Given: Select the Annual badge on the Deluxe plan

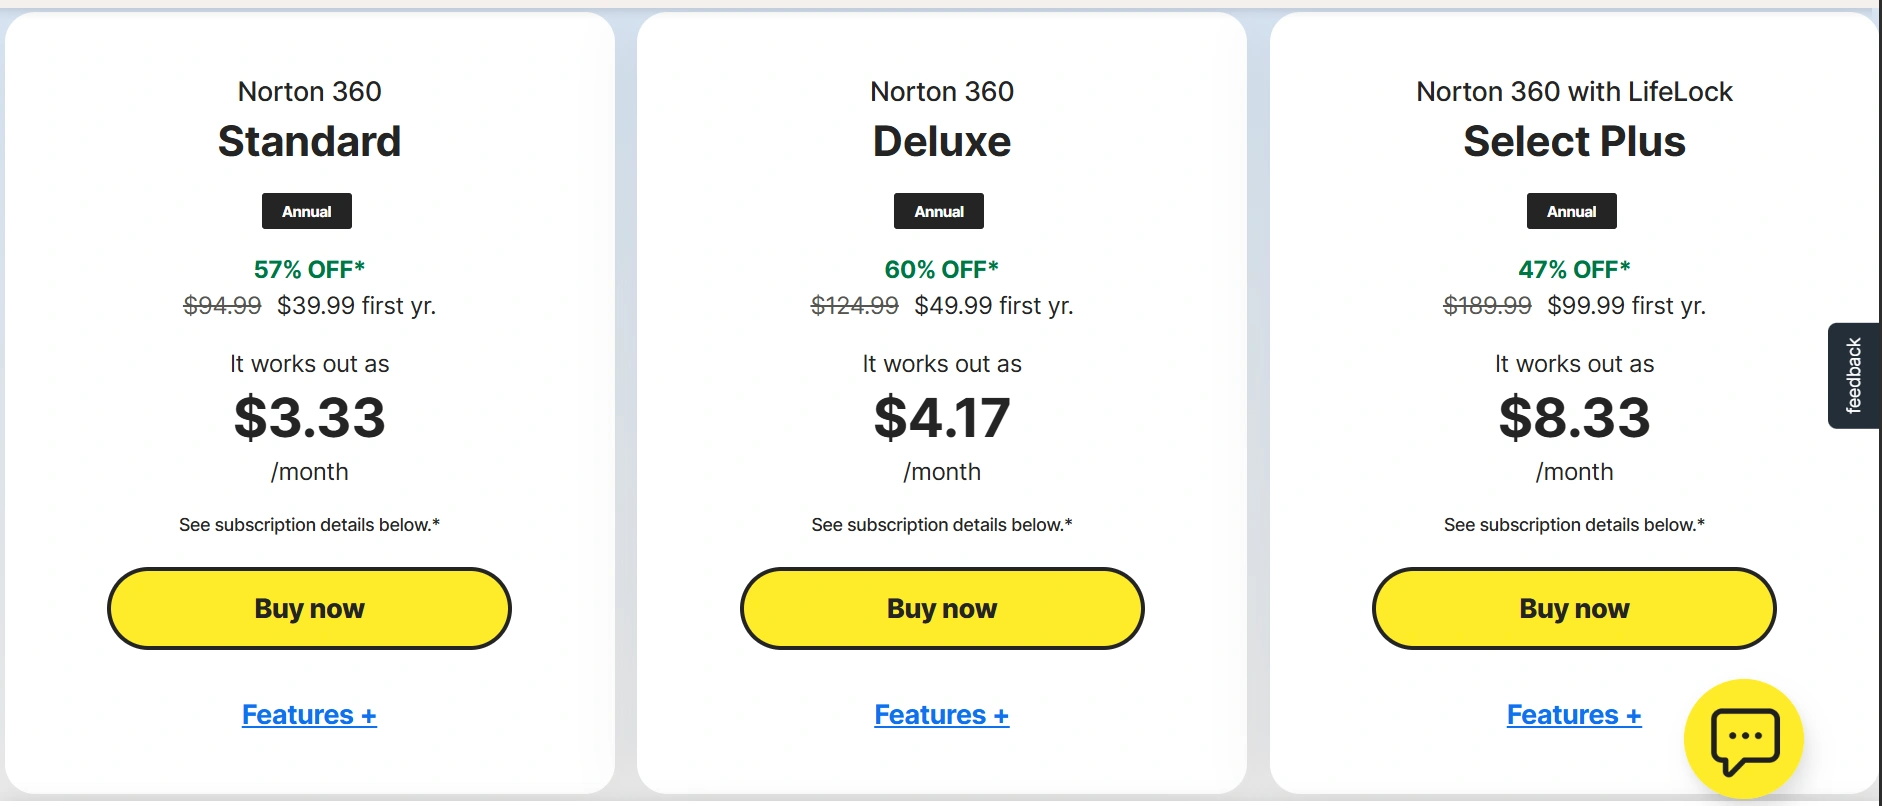Looking at the screenshot, I should [939, 211].
